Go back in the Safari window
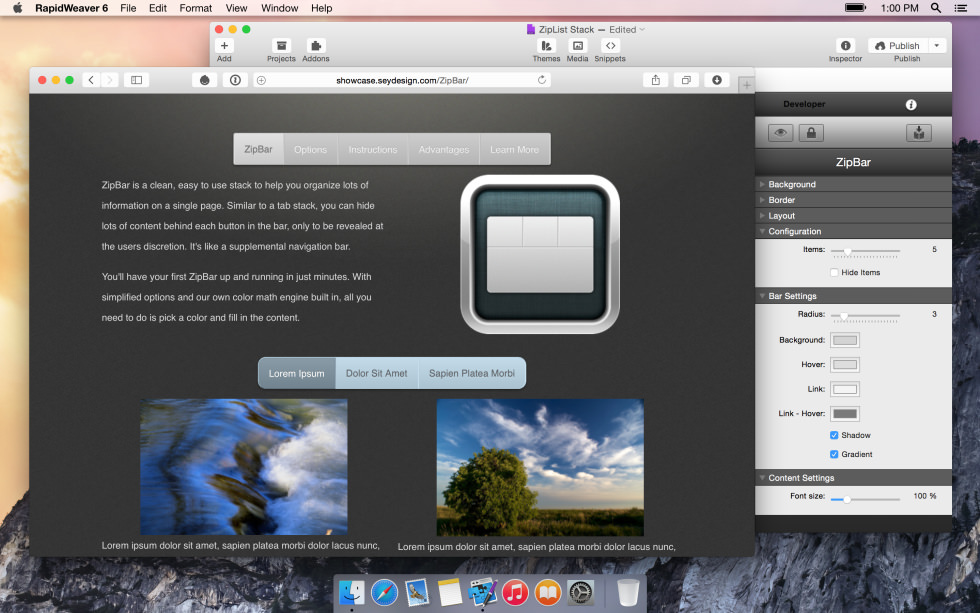 [x=91, y=80]
